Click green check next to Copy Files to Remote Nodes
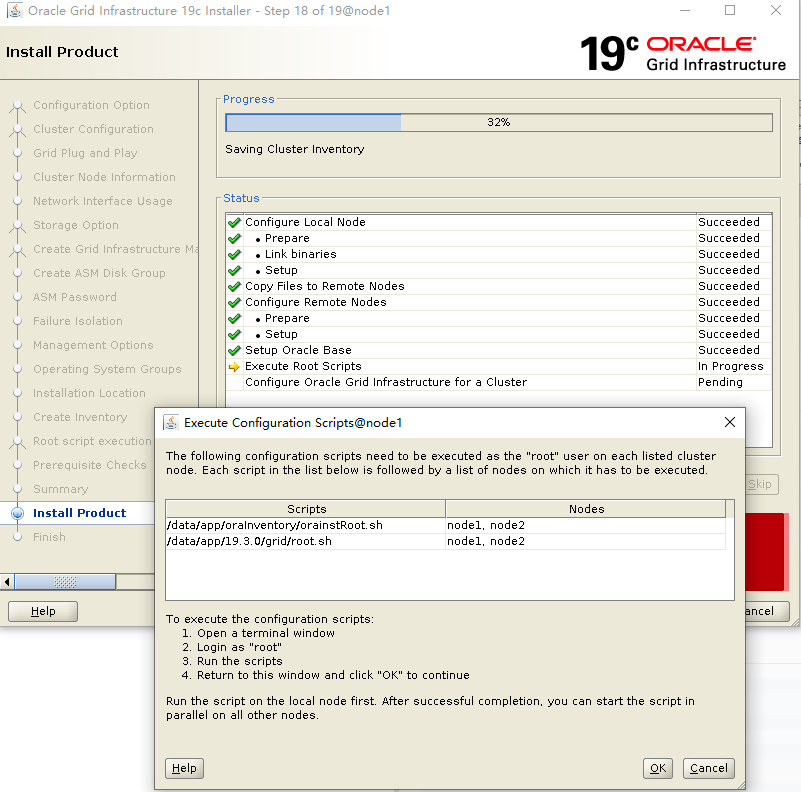 coord(234,286)
